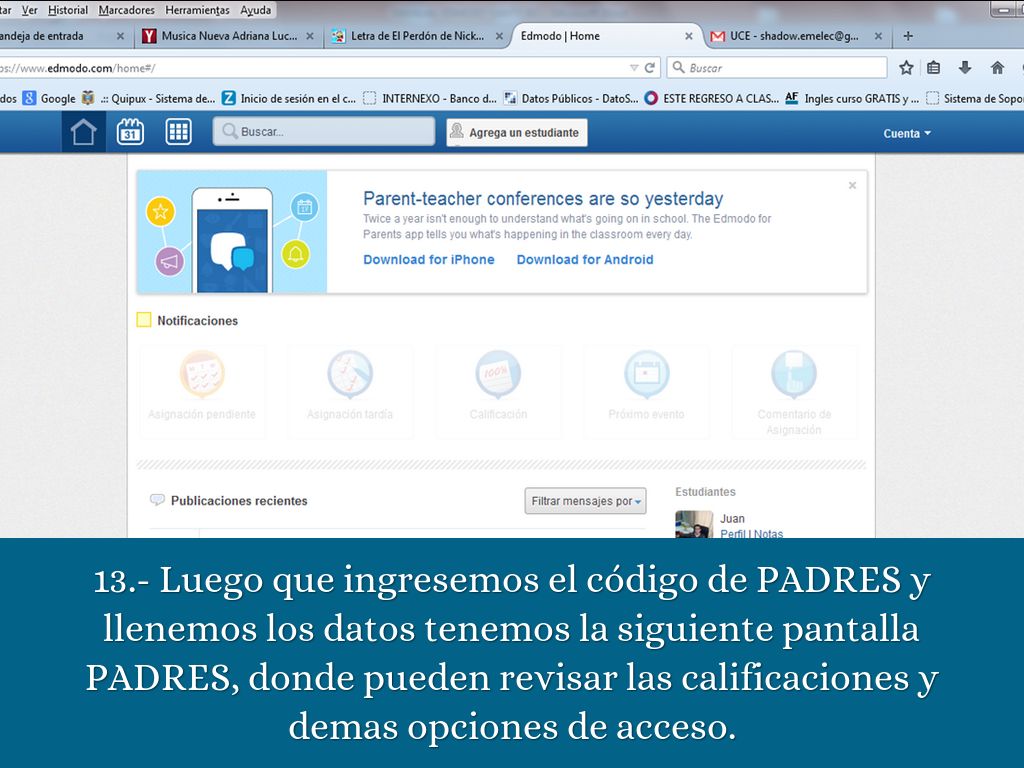Open the grid apps icon
Image resolution: width=1024 pixels, height=768 pixels.
(178, 132)
